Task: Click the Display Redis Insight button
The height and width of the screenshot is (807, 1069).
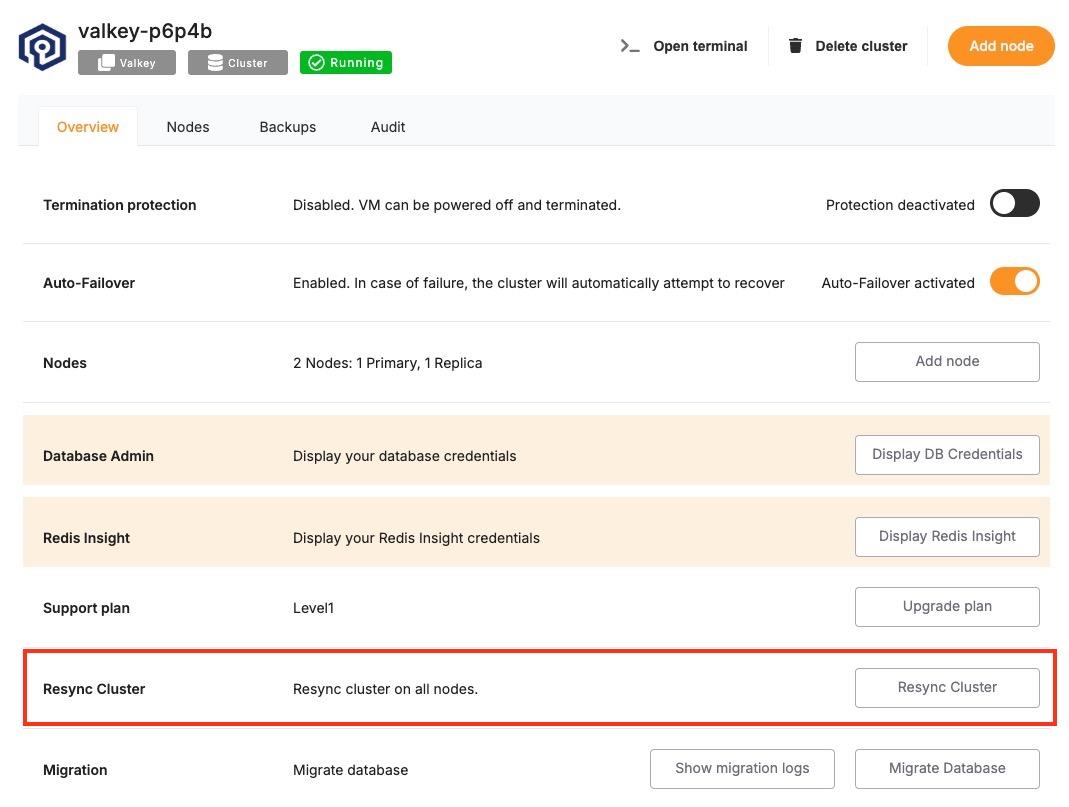Action: coord(947,536)
